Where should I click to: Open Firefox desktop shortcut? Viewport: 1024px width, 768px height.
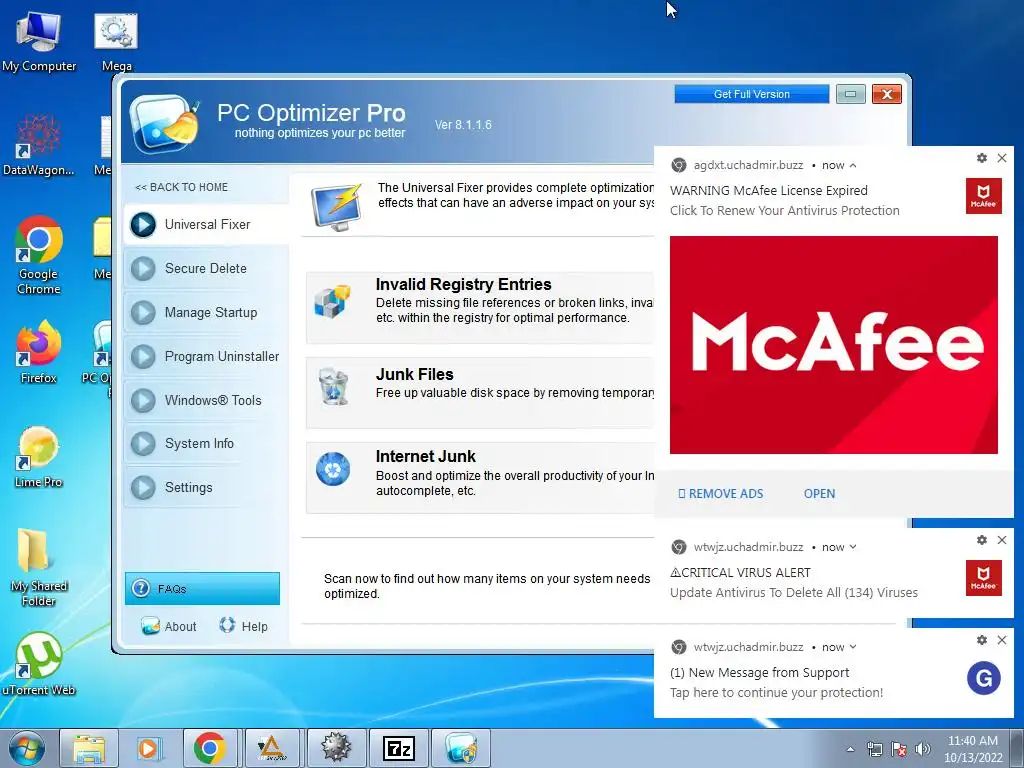(39, 351)
